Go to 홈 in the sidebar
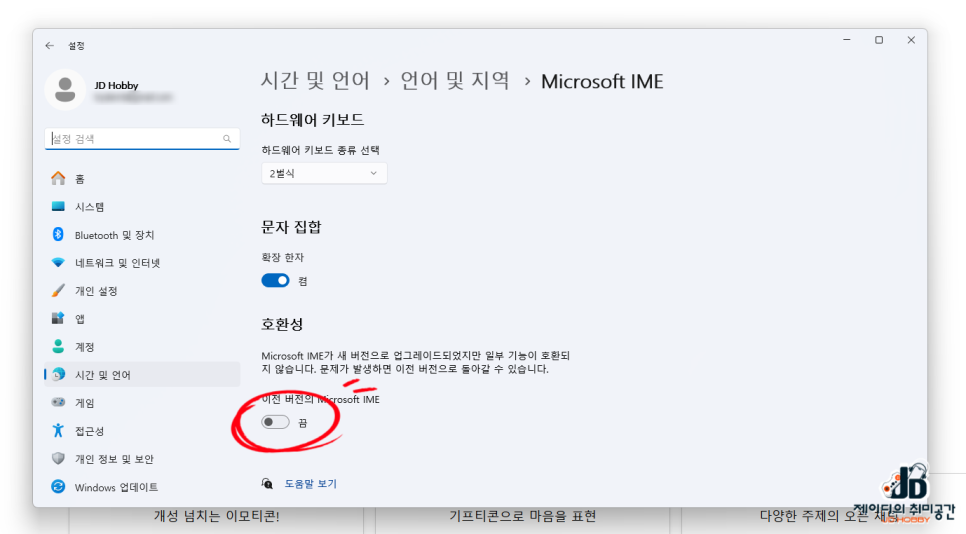966x534 pixels. (142, 179)
